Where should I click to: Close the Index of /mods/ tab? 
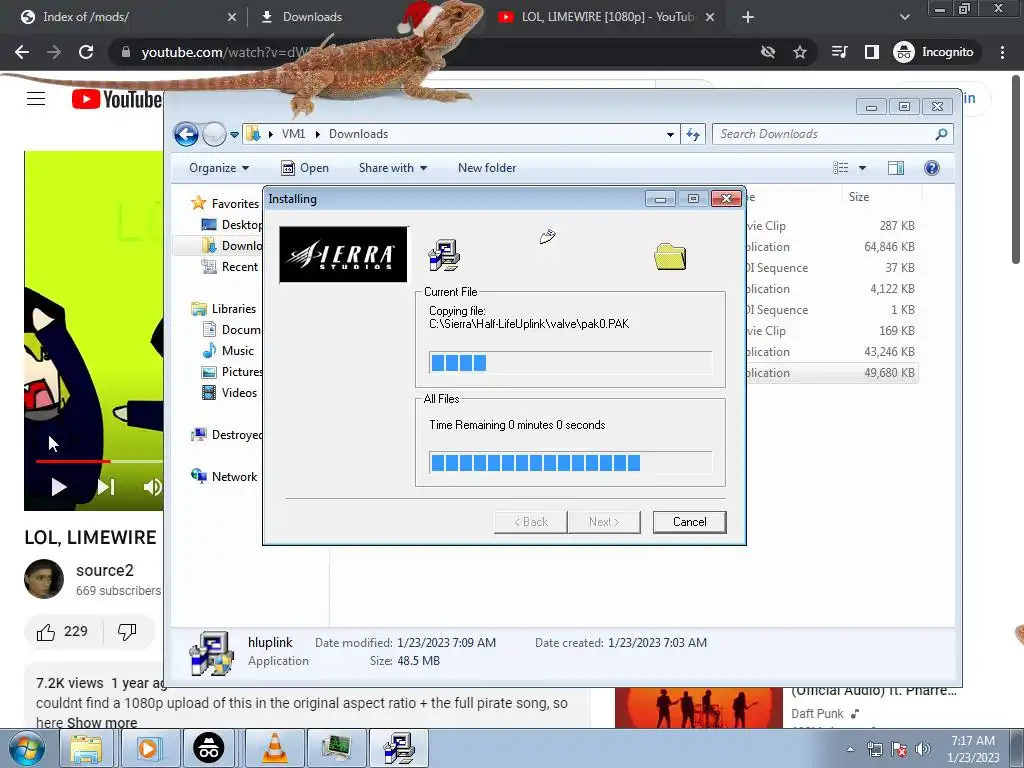[232, 17]
